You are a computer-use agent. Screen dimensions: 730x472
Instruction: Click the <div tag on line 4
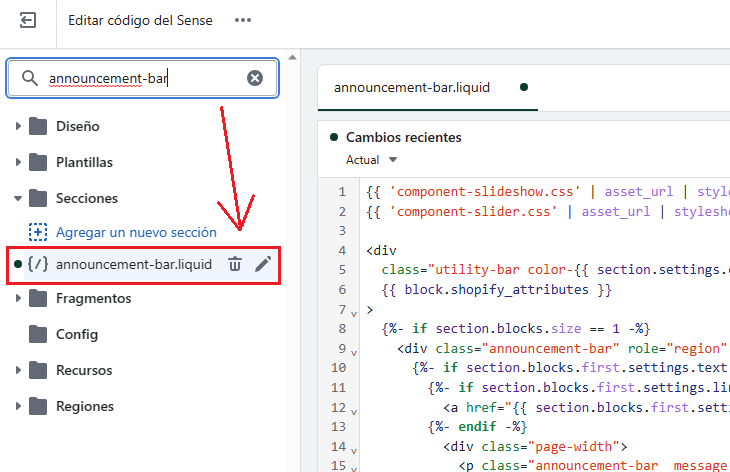tap(381, 250)
